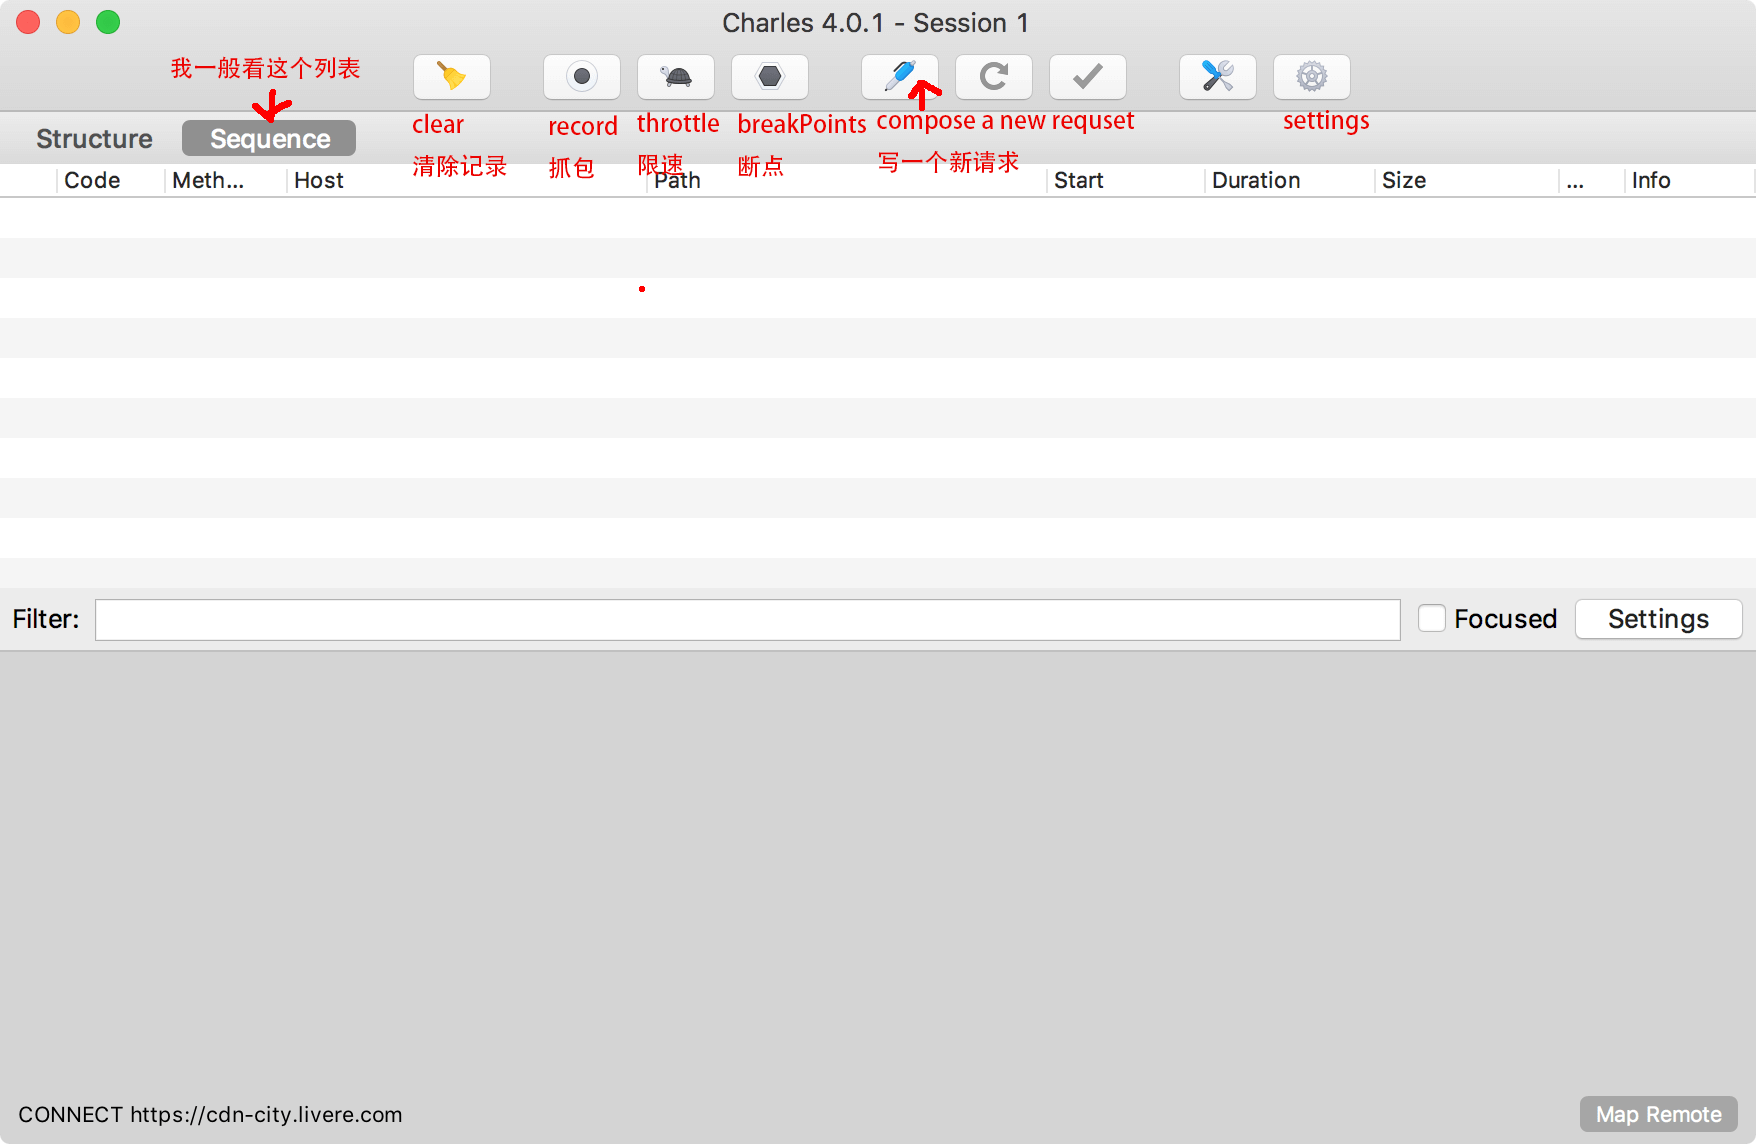1756x1144 pixels.
Task: Click the Size column header
Action: (1404, 181)
